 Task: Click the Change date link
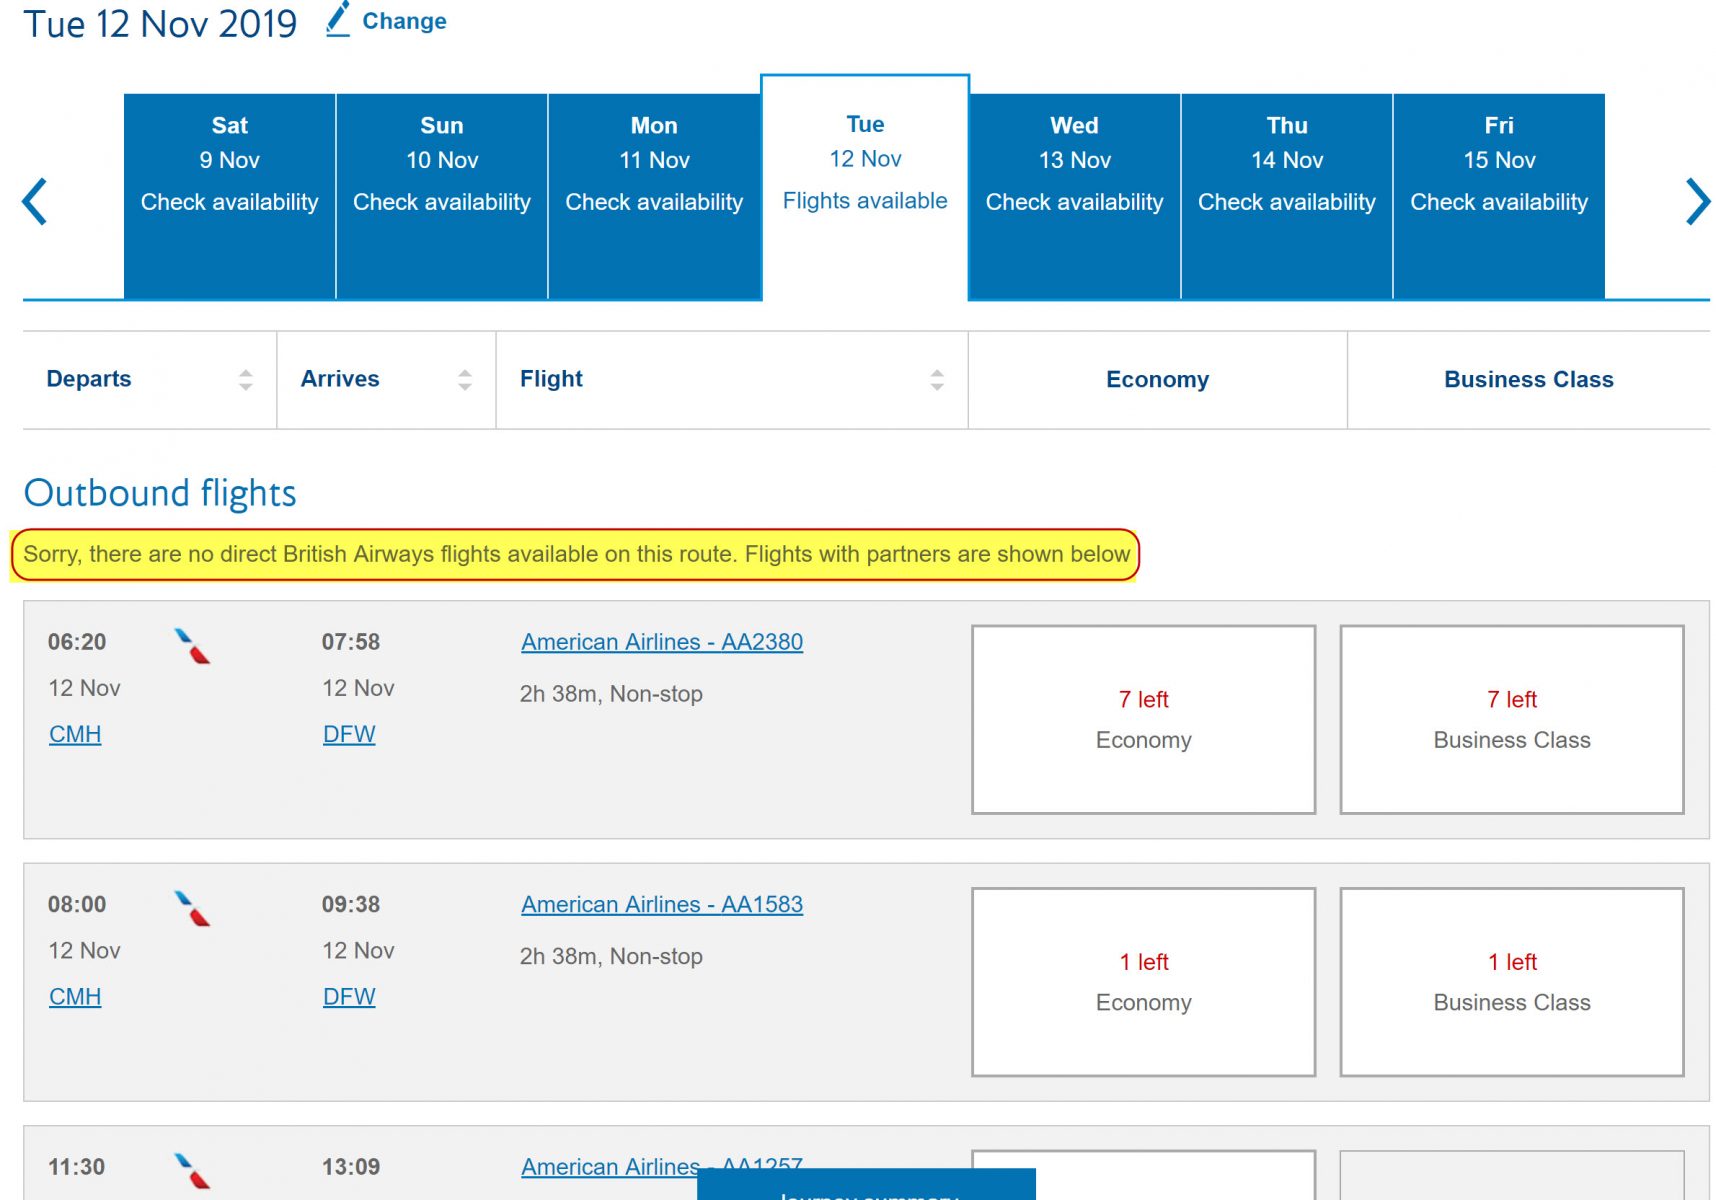coord(404,21)
